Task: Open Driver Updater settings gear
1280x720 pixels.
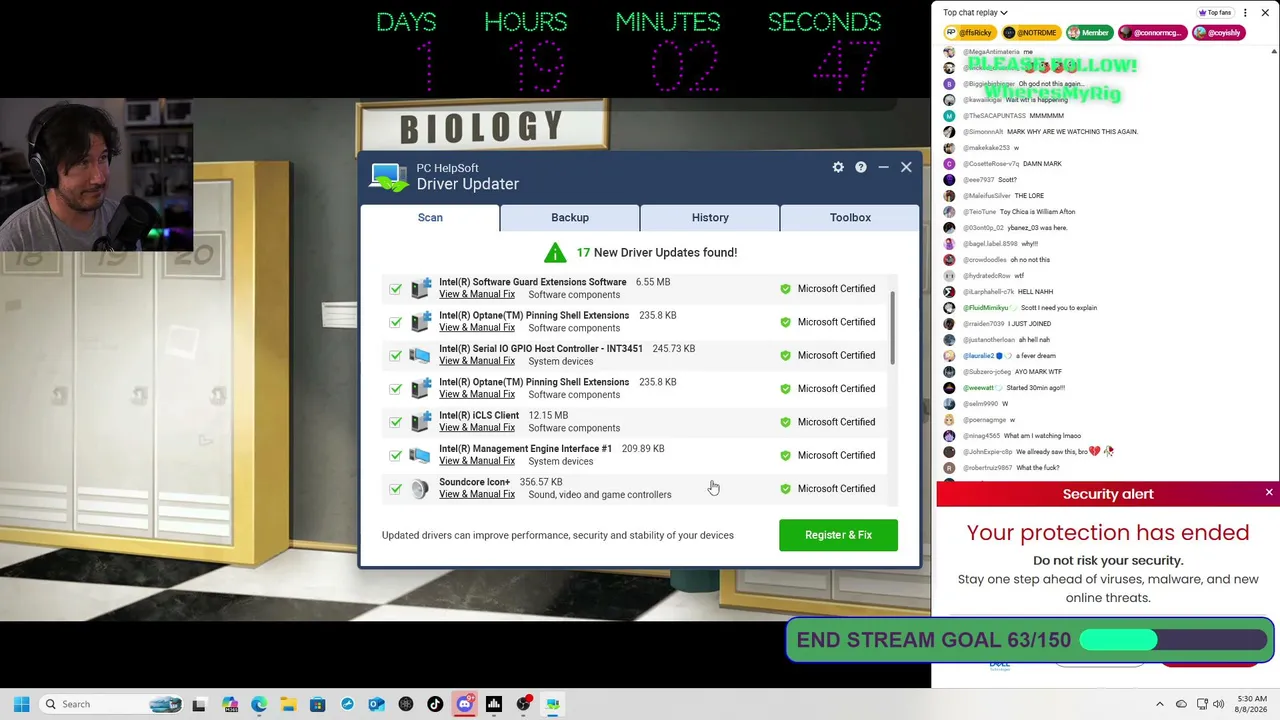Action: [x=838, y=167]
